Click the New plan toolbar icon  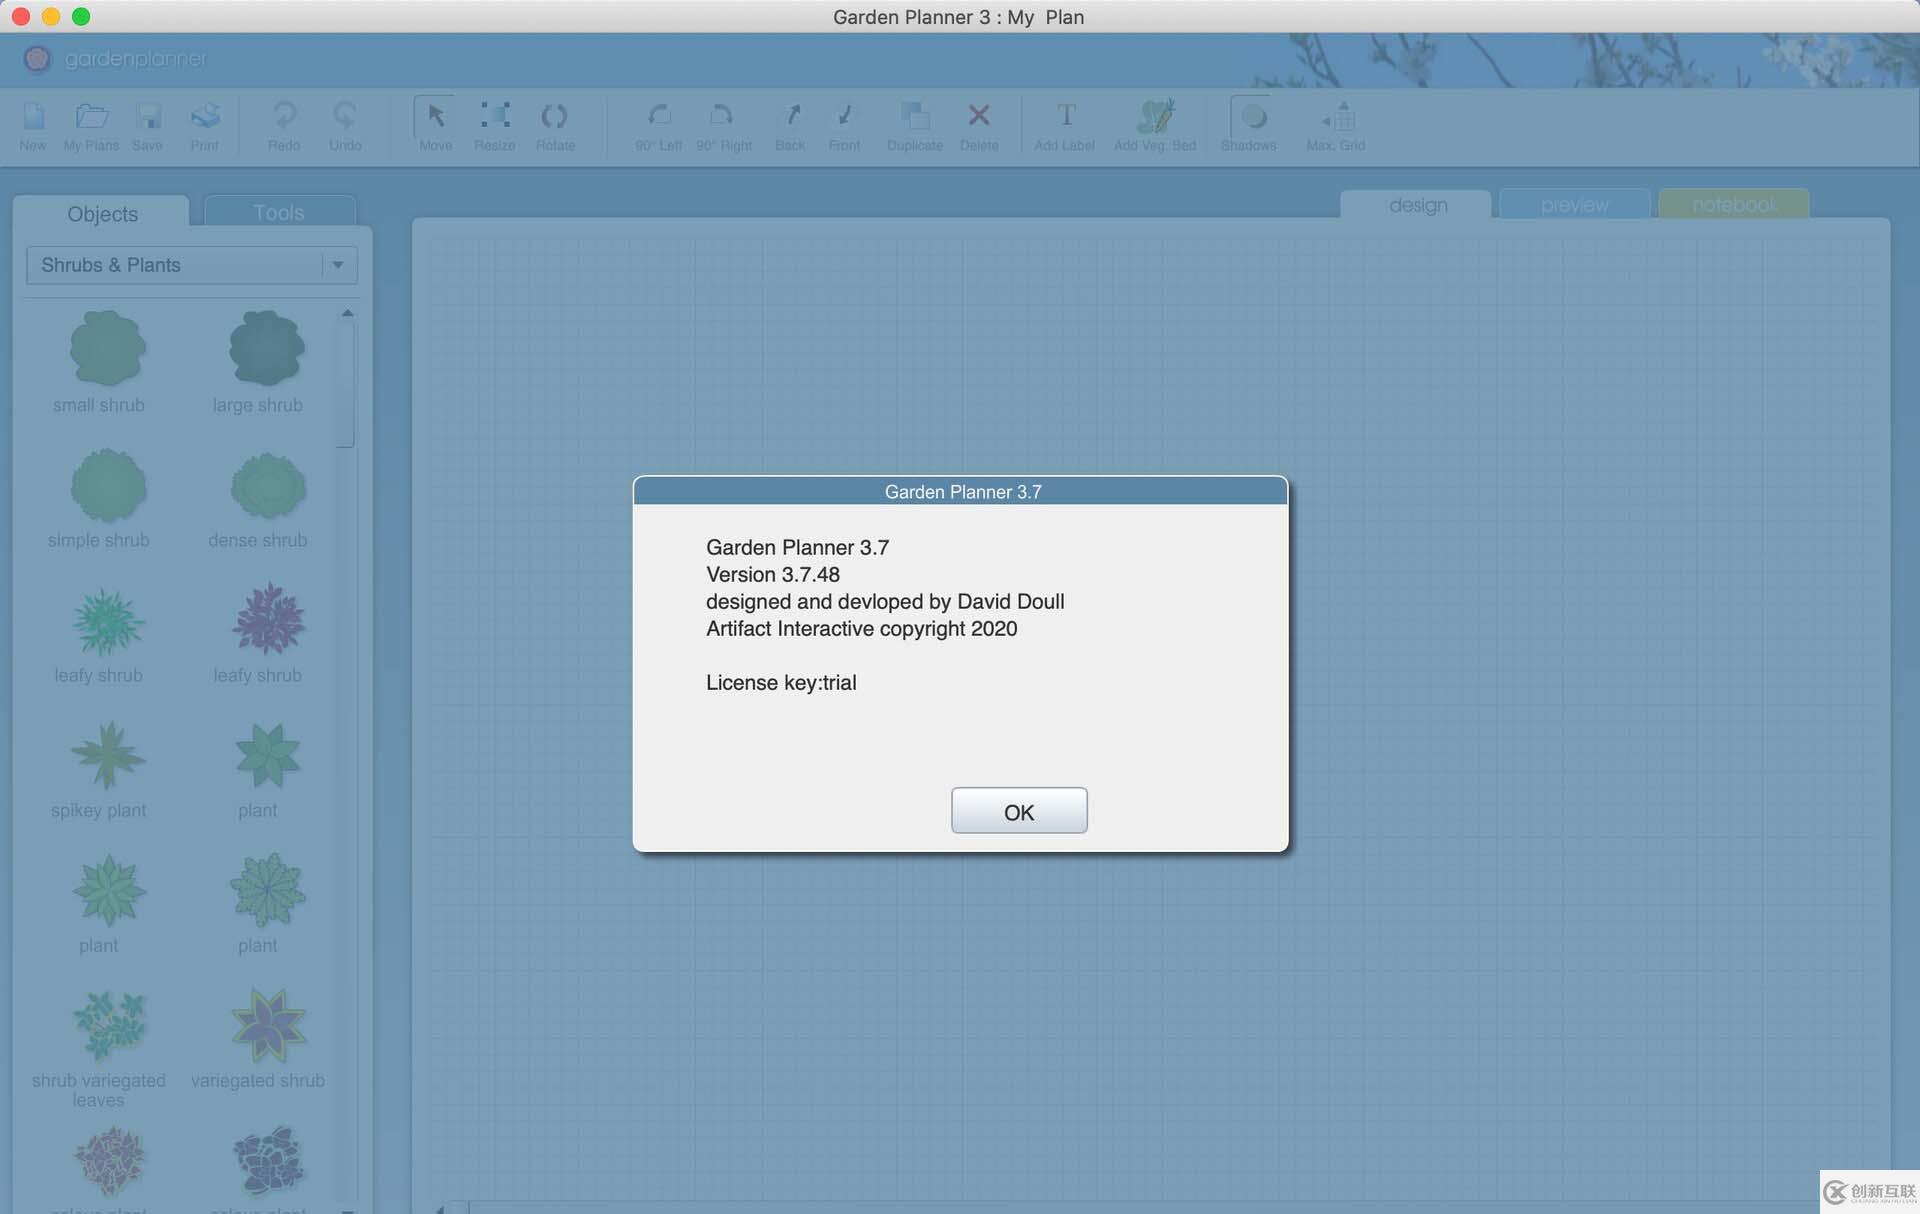33,116
